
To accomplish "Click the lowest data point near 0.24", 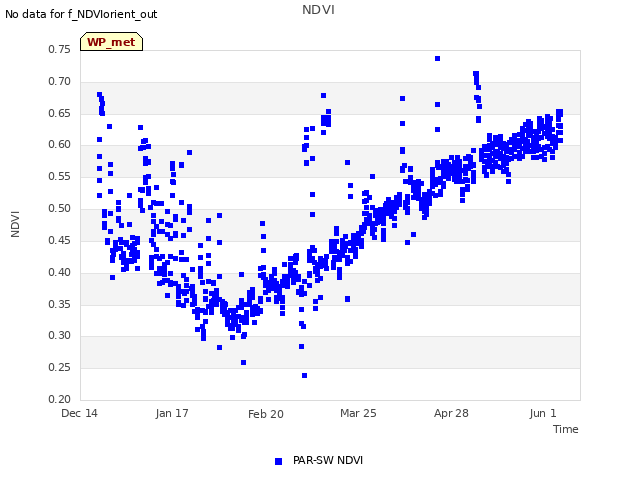I will tap(304, 376).
